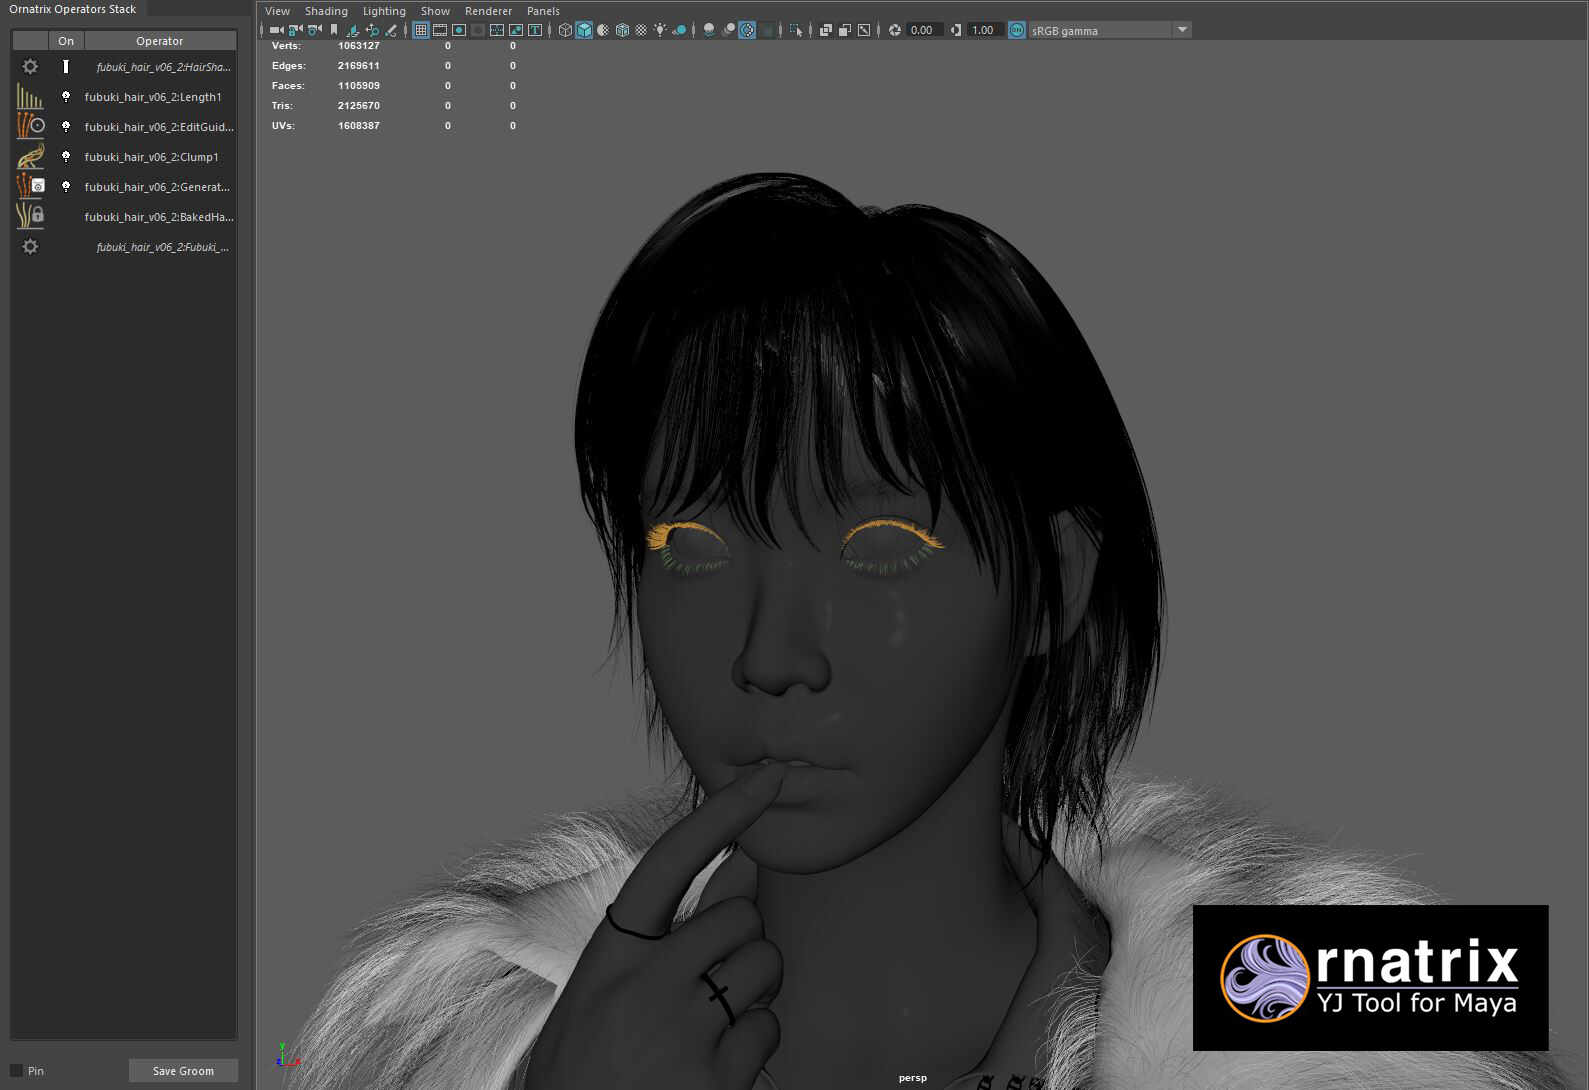This screenshot has height=1090, width=1589.
Task: Toggle X-Ray Active Components icon
Action: [845, 30]
